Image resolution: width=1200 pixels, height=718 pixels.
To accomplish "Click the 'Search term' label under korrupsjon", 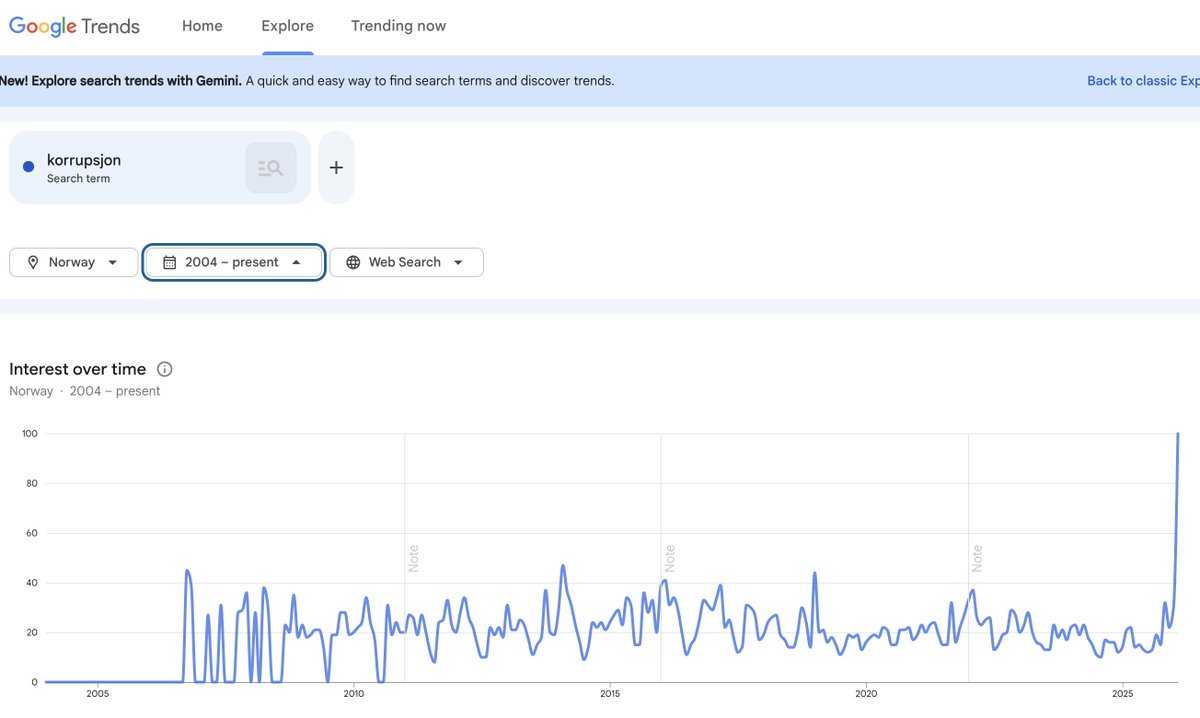I will [x=78, y=179].
